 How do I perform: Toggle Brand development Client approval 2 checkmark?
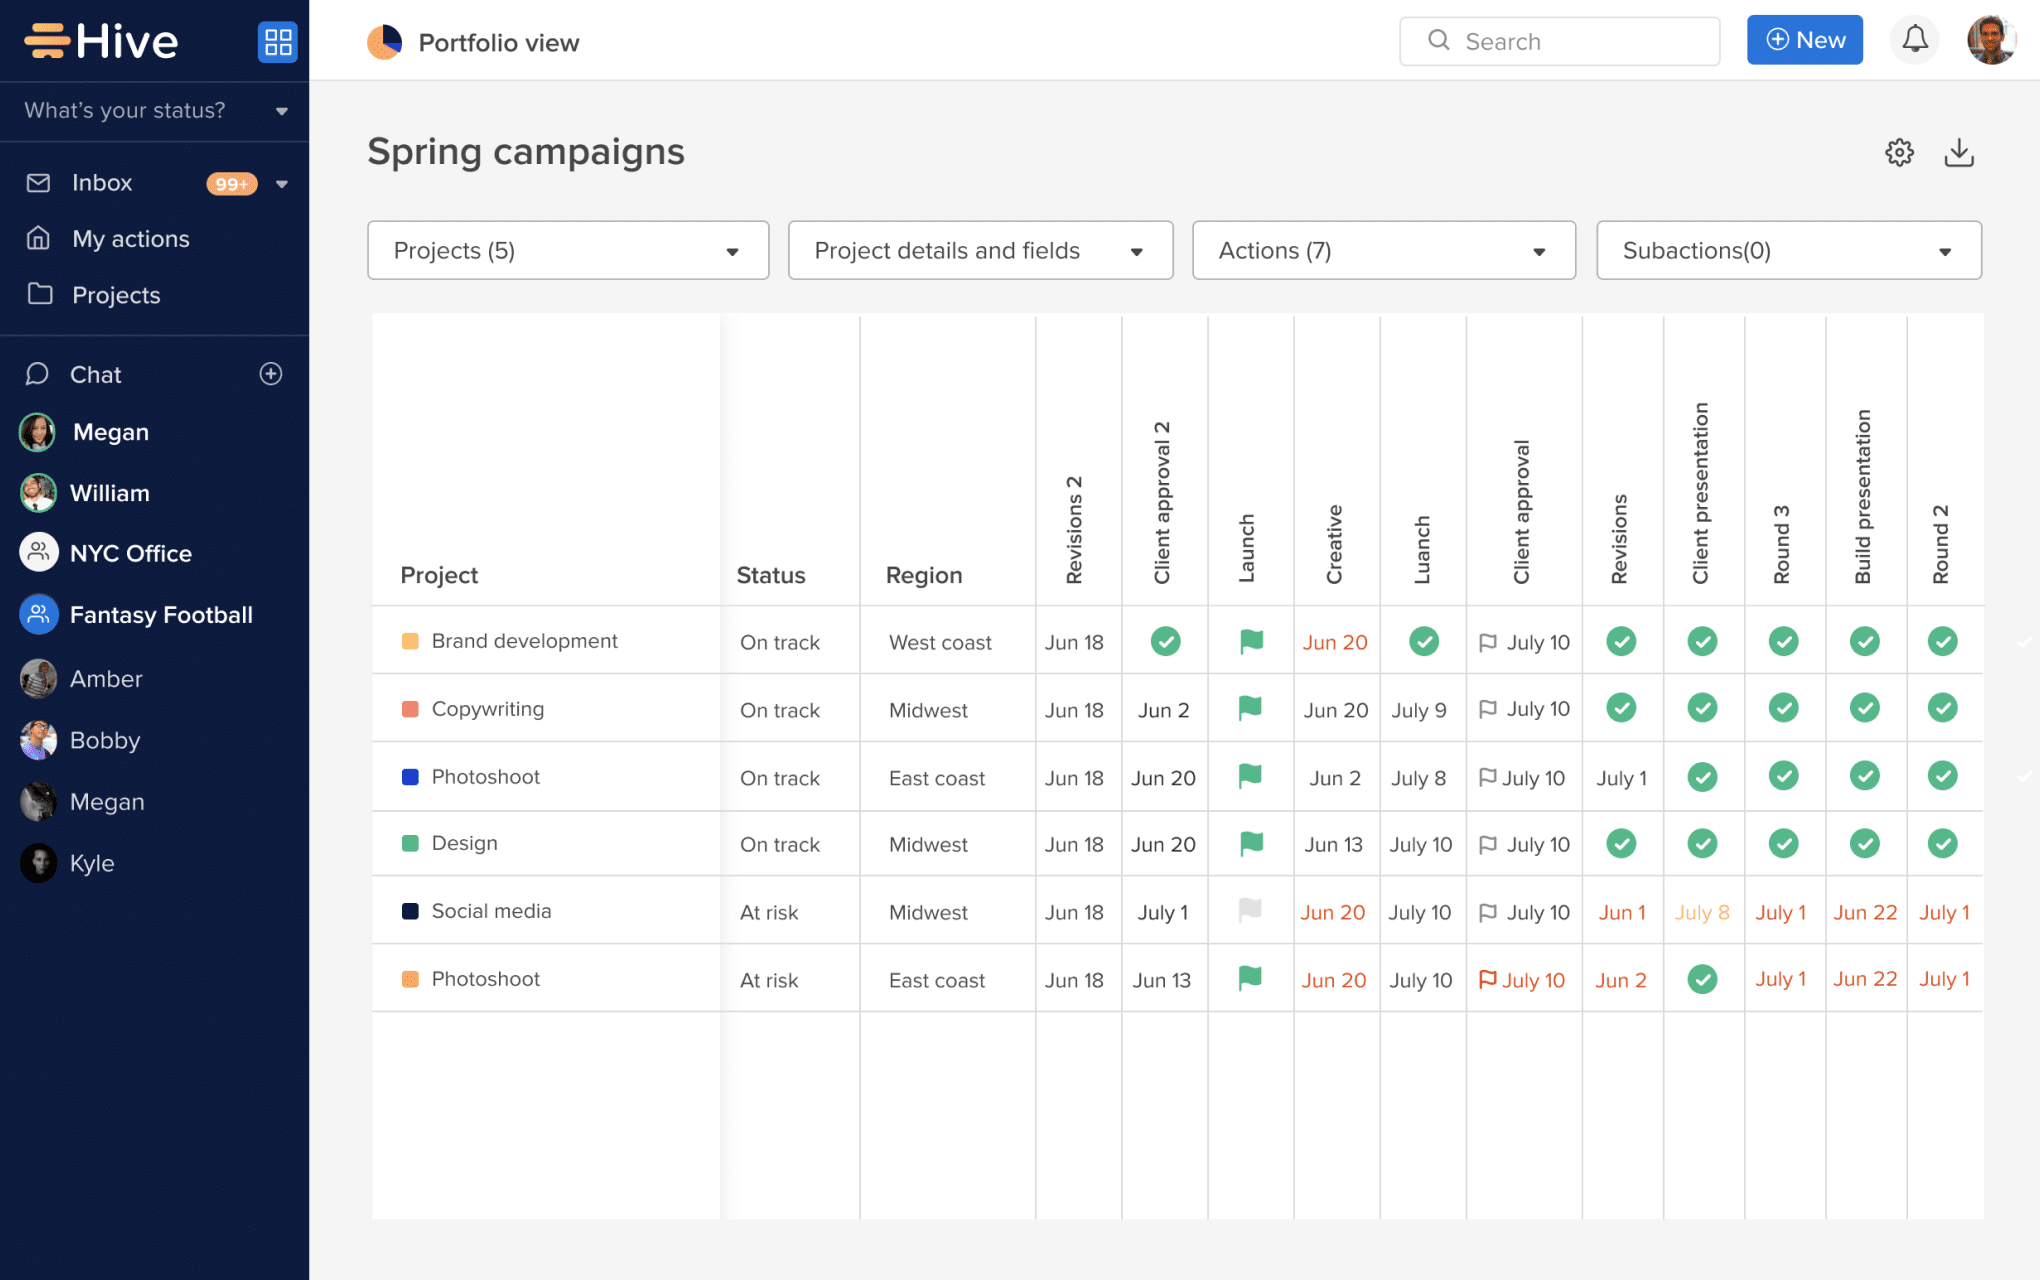tap(1164, 641)
